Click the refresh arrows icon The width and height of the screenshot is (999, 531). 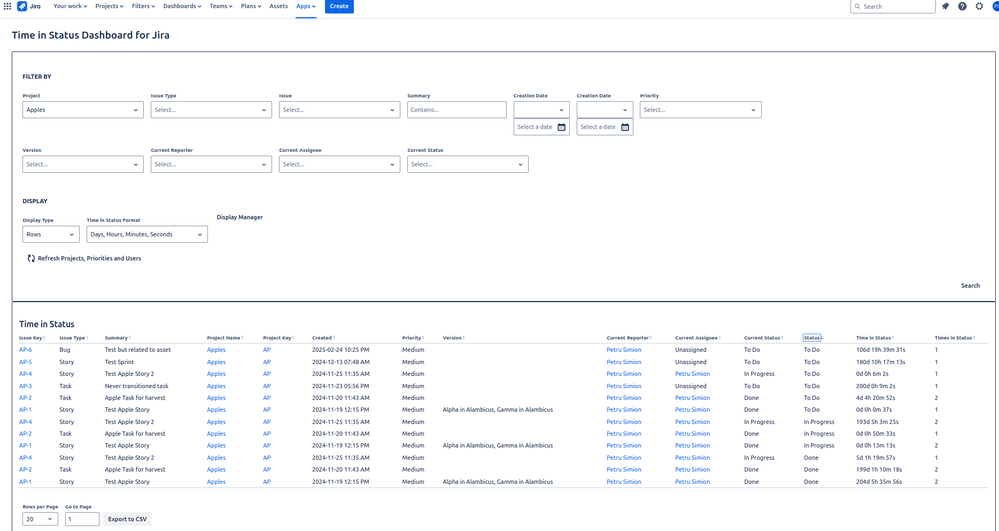coord(31,258)
